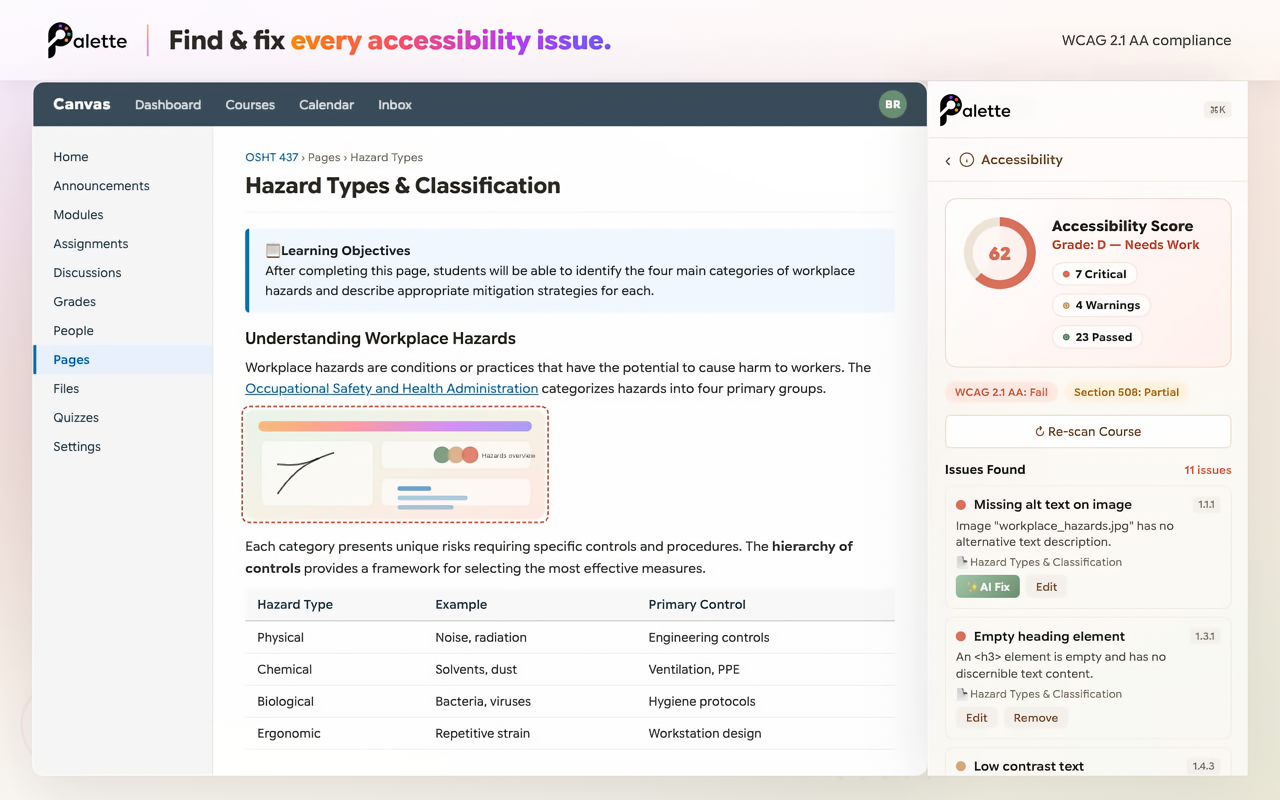Open Occupational Safety and Health Administration link
This screenshot has height=800, width=1280.
[x=391, y=389]
